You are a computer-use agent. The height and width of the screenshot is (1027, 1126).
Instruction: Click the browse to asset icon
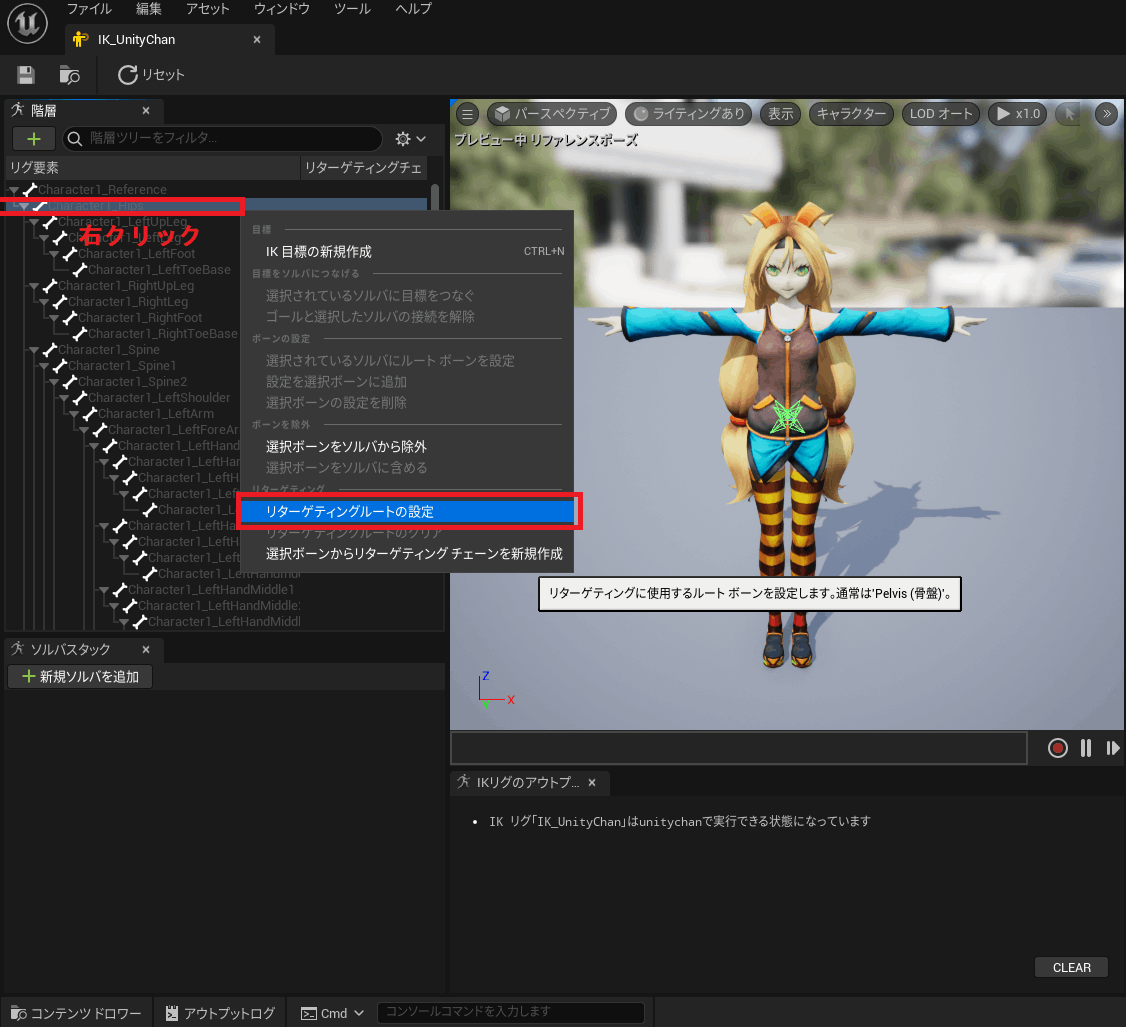70,75
